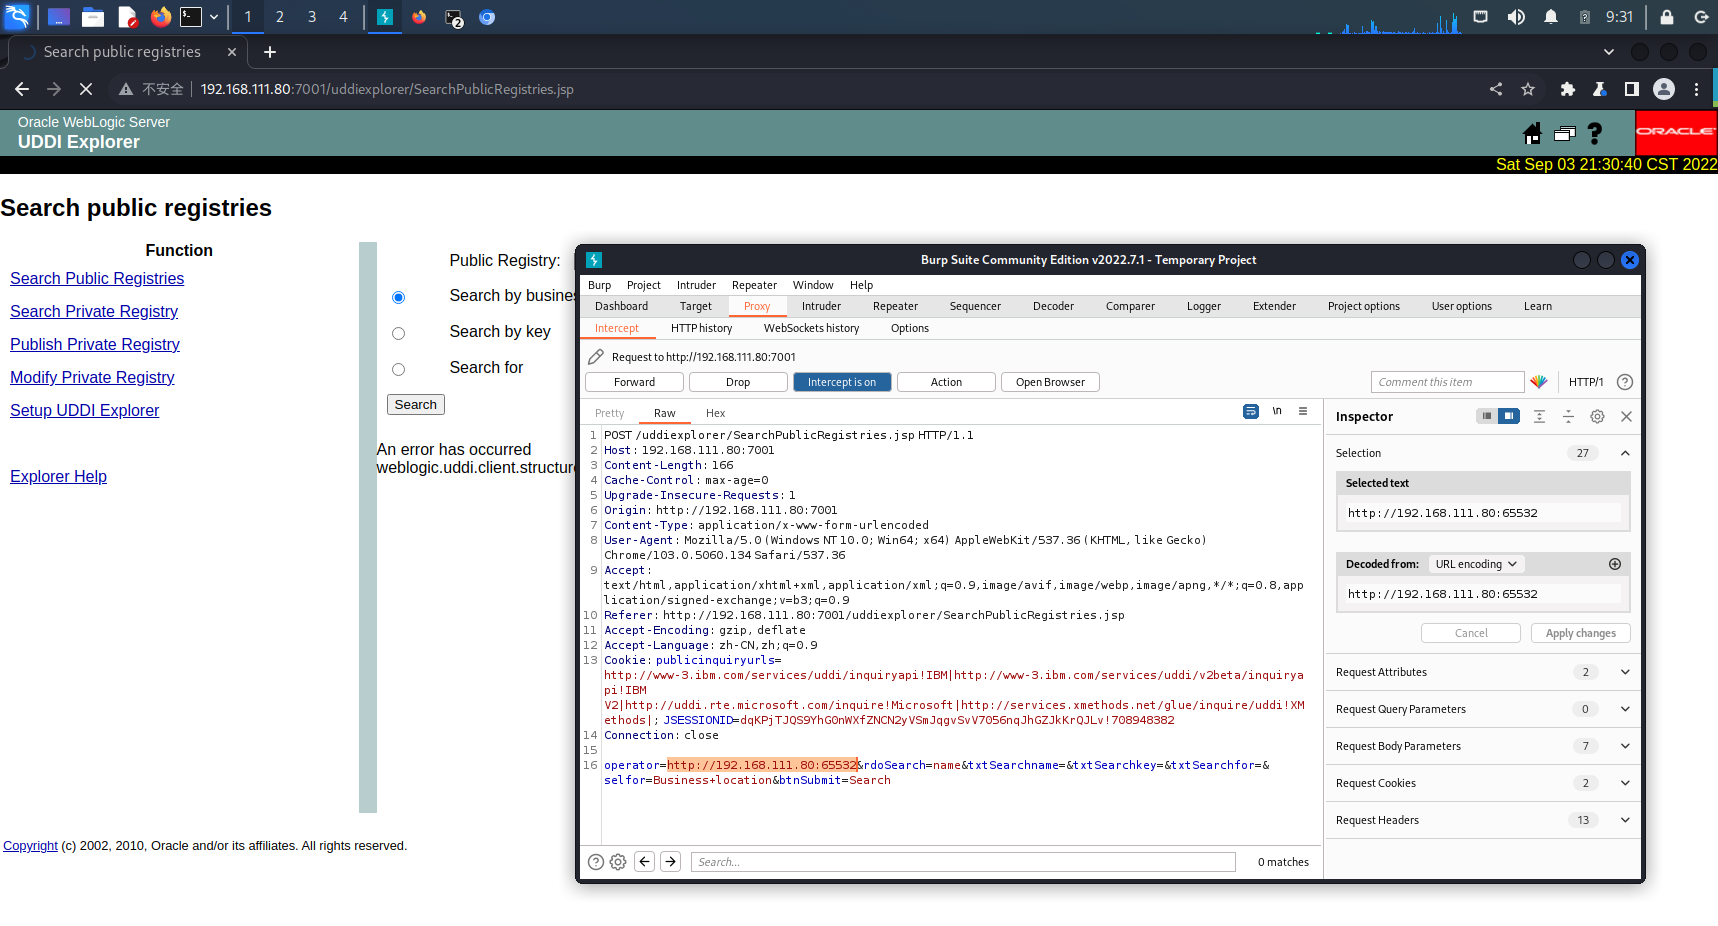The image size is (1718, 926).
Task: Open the tab search chevron in Chrome
Action: (x=1608, y=52)
